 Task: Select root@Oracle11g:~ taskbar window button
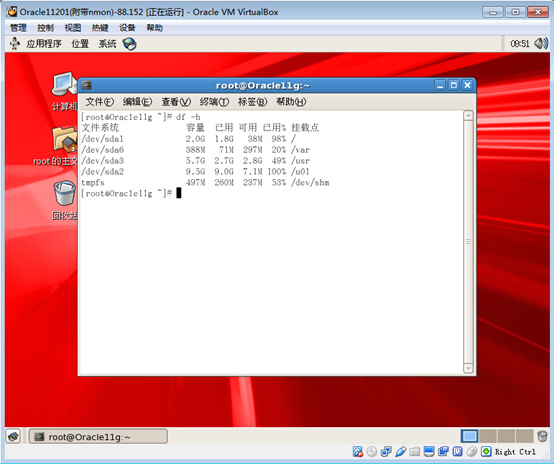98,437
